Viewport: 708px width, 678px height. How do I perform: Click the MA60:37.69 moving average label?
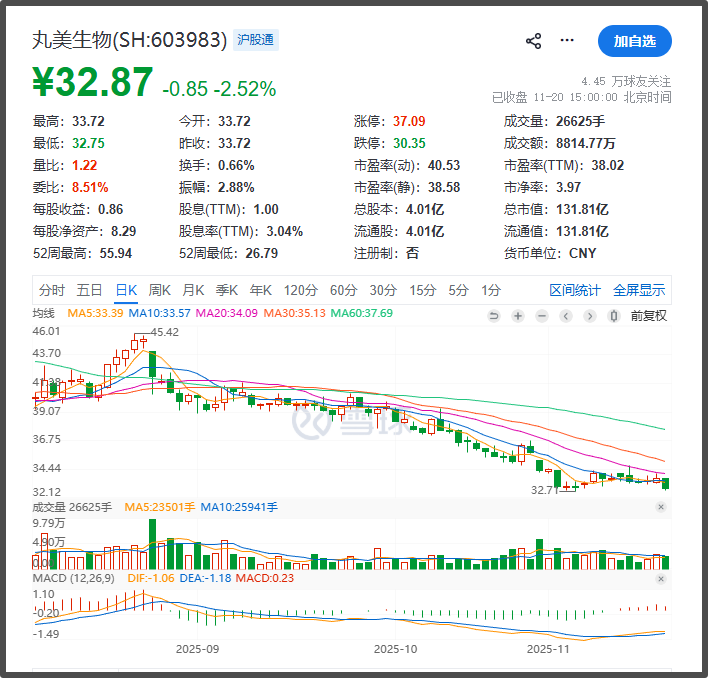tap(362, 313)
